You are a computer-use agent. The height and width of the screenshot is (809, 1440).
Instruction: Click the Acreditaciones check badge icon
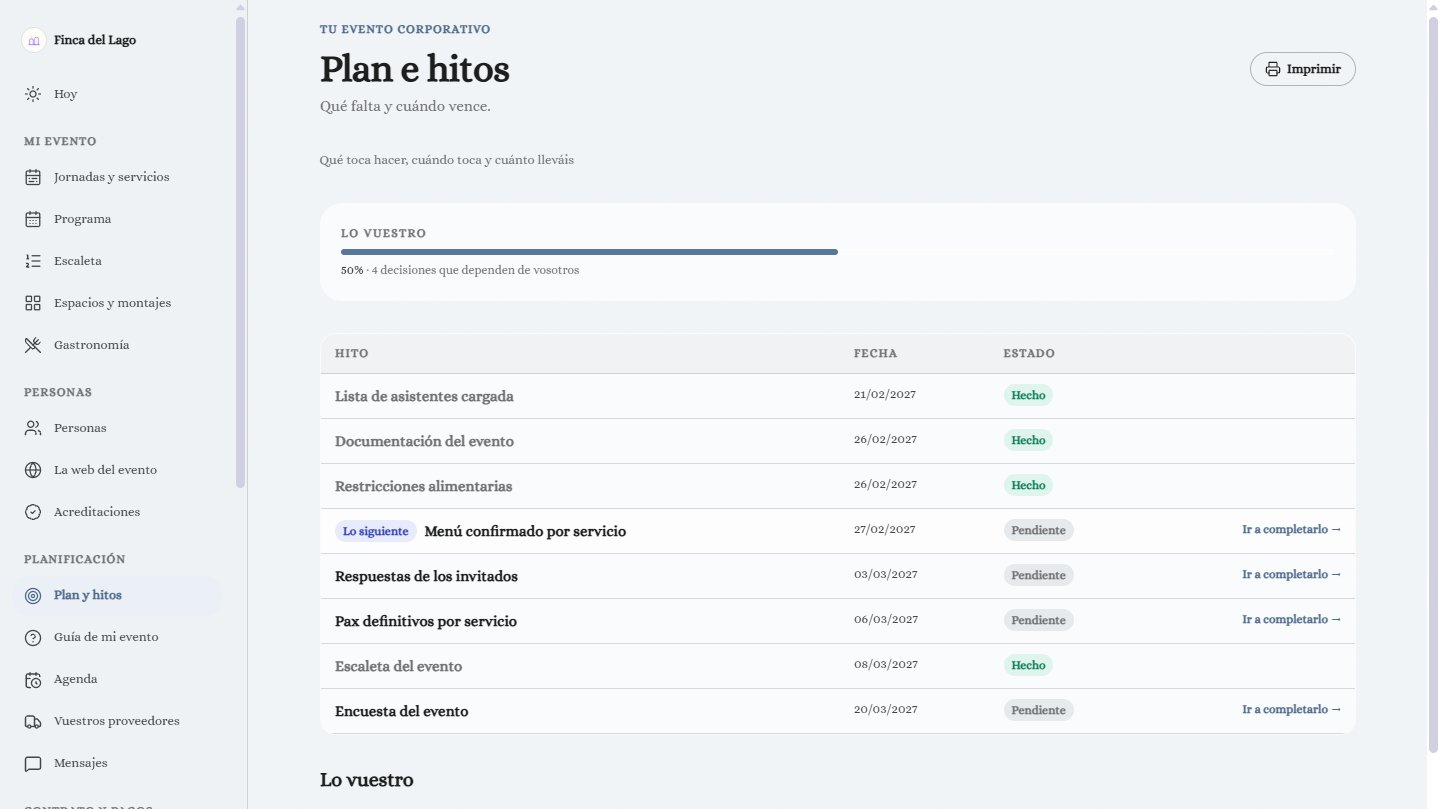click(33, 512)
